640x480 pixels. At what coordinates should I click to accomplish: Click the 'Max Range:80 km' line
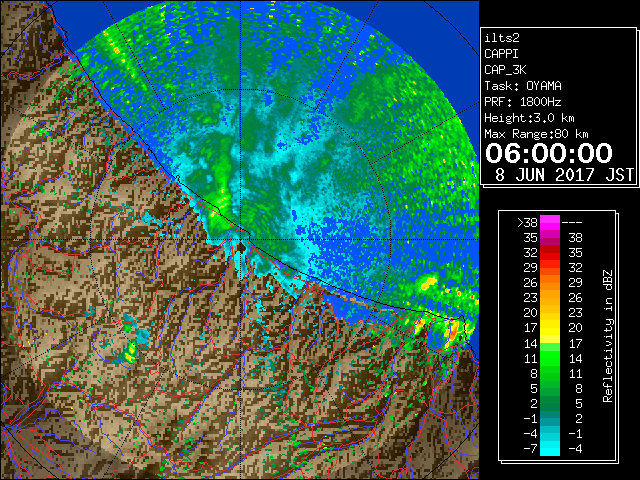coord(536,134)
